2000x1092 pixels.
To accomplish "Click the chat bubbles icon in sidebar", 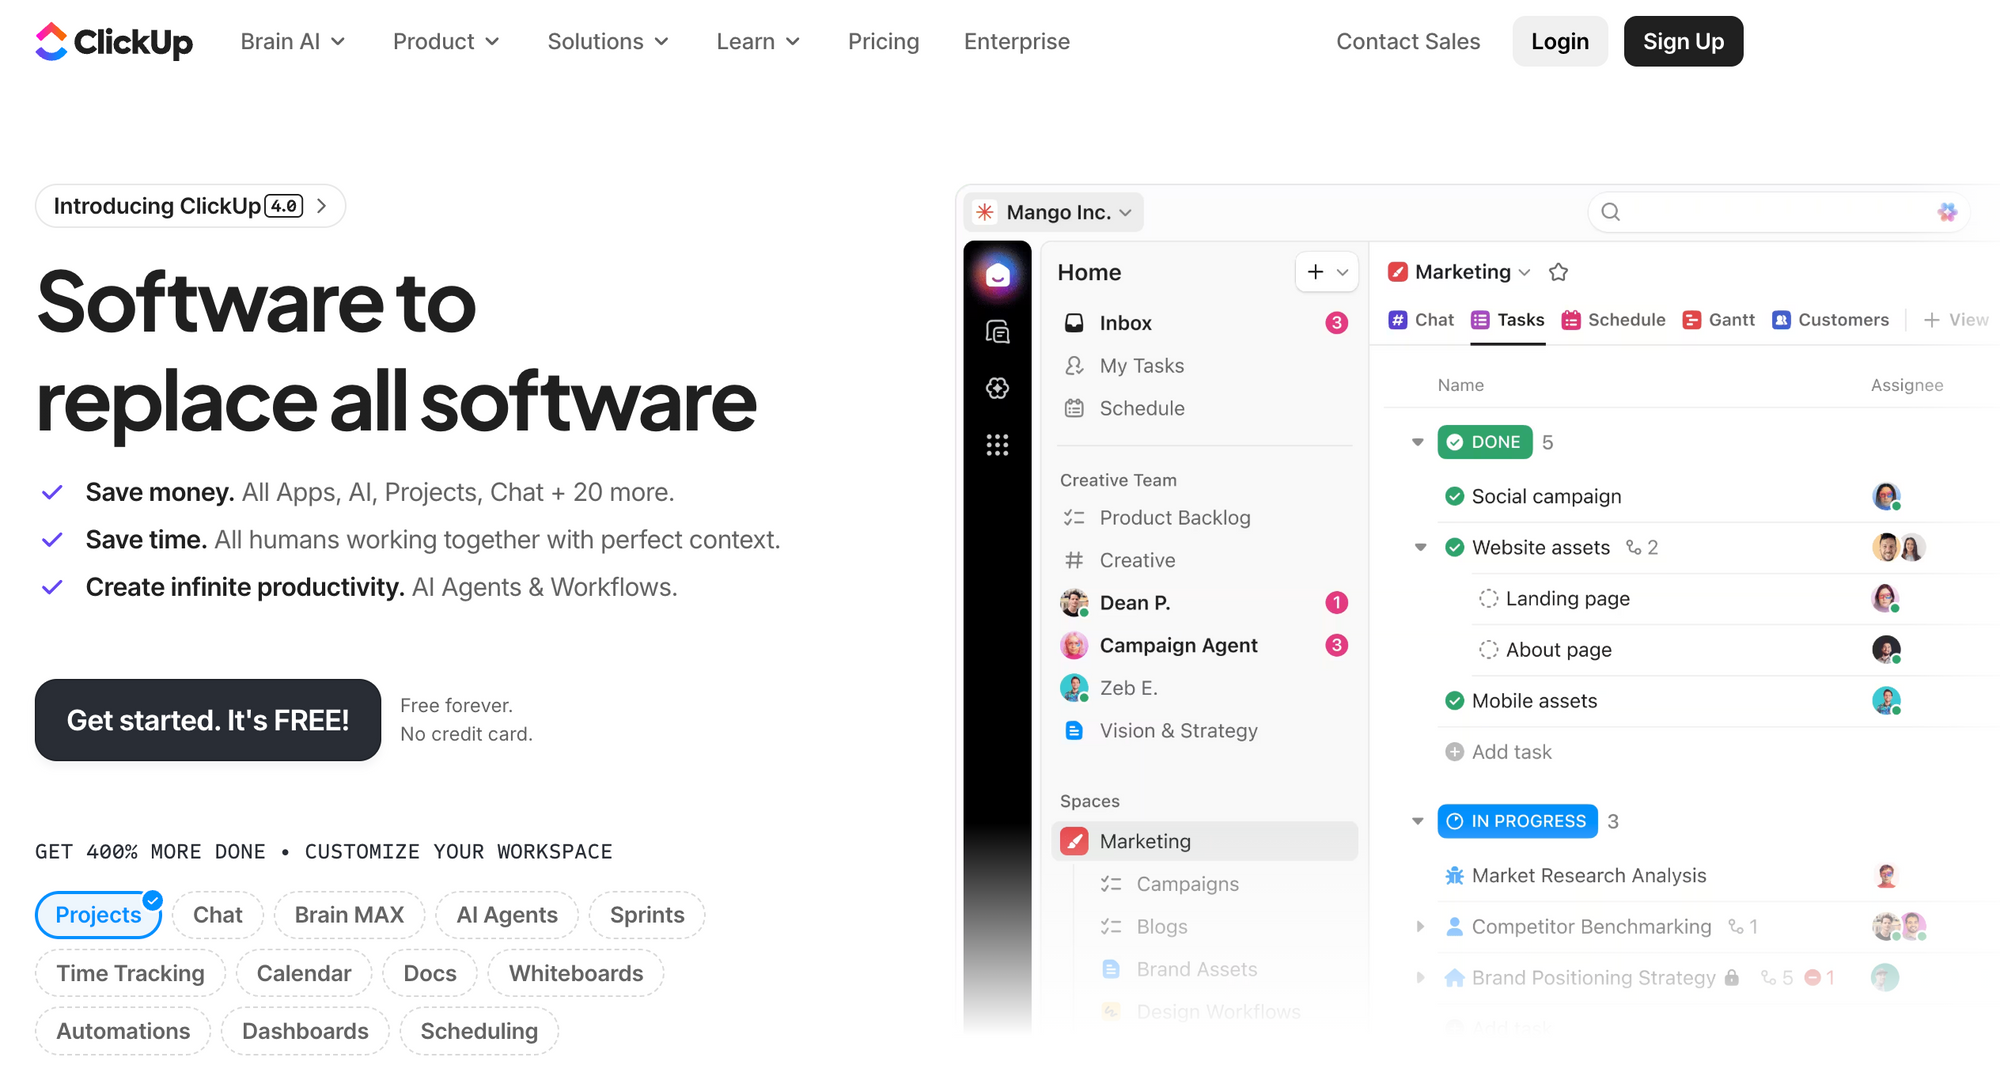I will 997,332.
